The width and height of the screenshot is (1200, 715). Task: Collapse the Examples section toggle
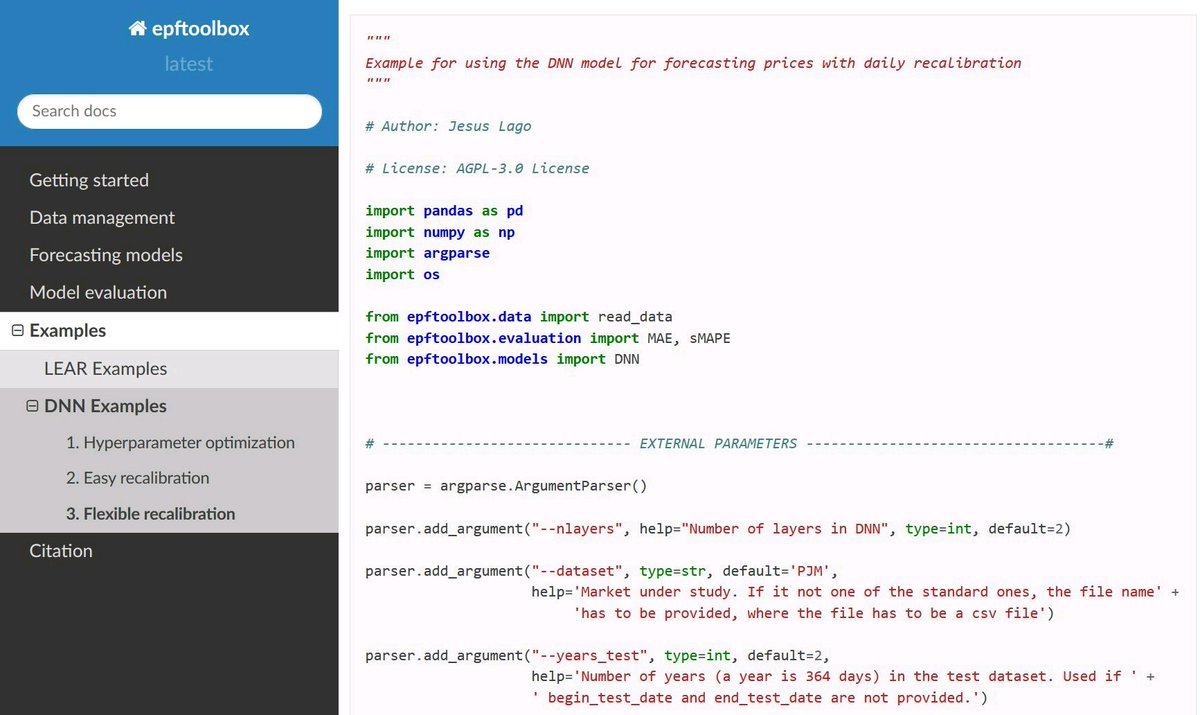17,331
